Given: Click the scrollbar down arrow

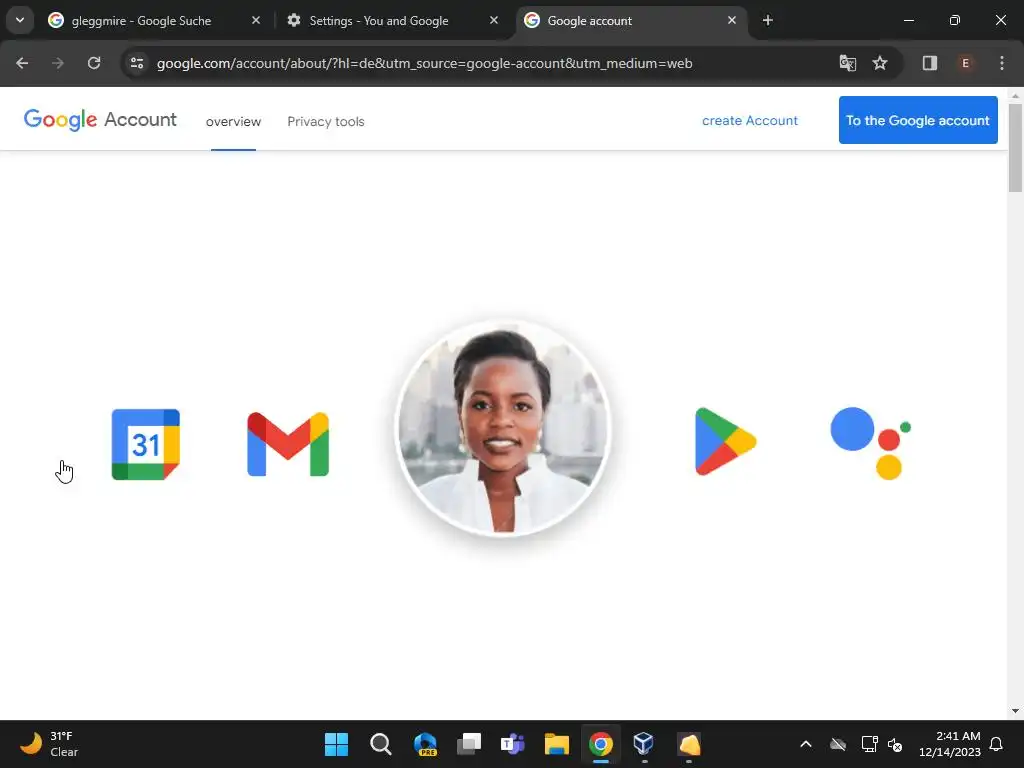Looking at the screenshot, I should [1015, 711].
